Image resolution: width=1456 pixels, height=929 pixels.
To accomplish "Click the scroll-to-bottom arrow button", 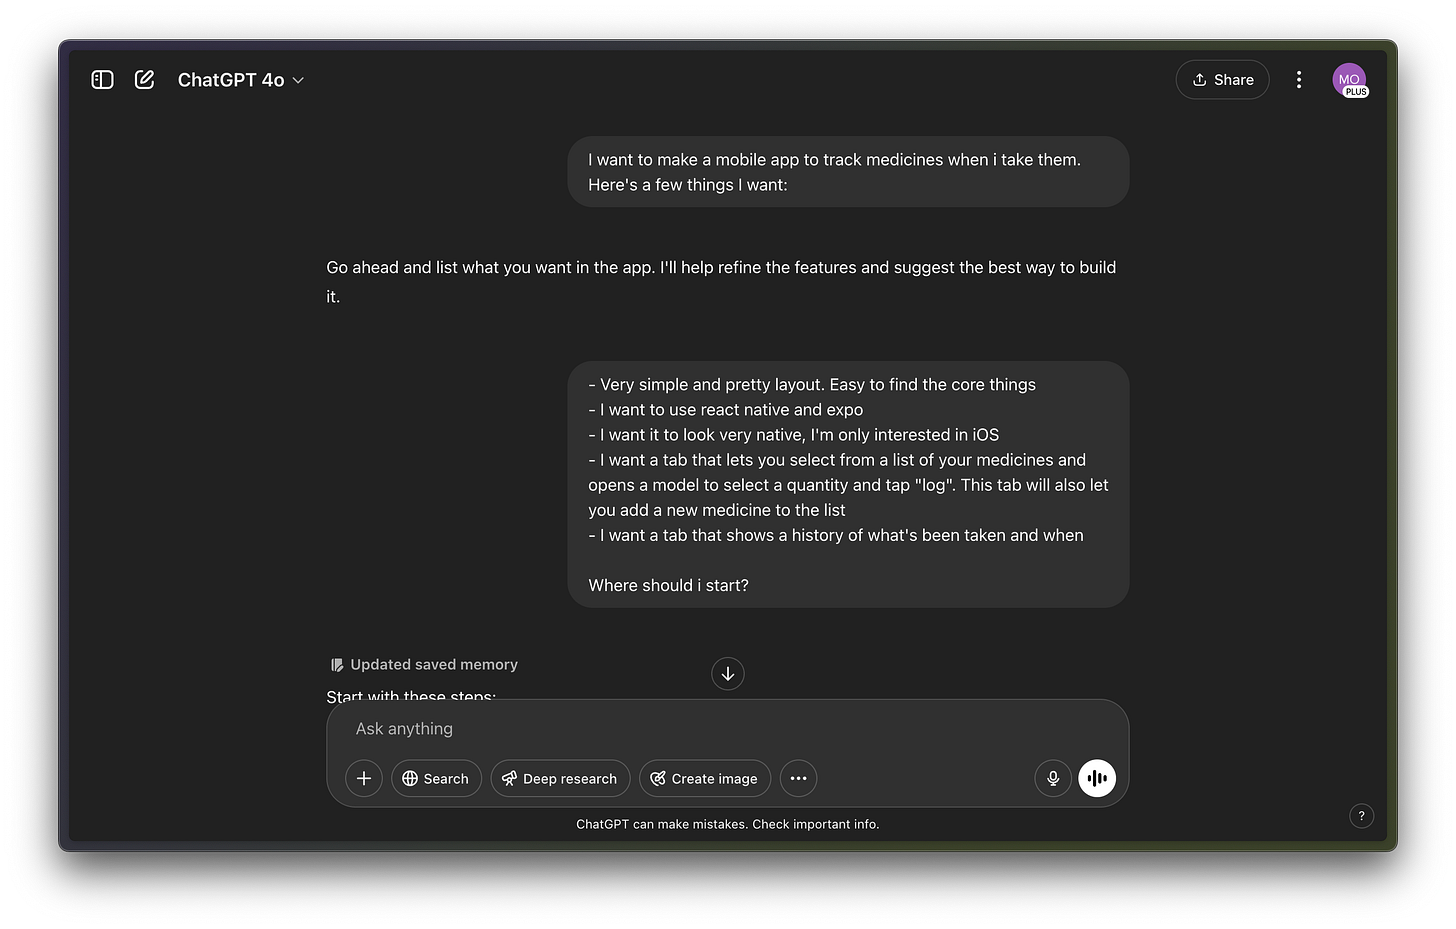I will tap(728, 674).
